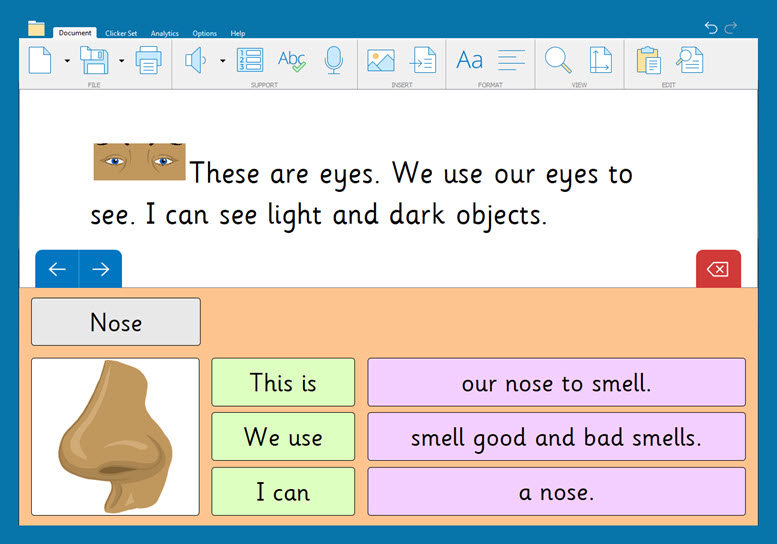The image size is (777, 544).
Task: Expand the Save dropdown arrow
Action: coord(121,61)
